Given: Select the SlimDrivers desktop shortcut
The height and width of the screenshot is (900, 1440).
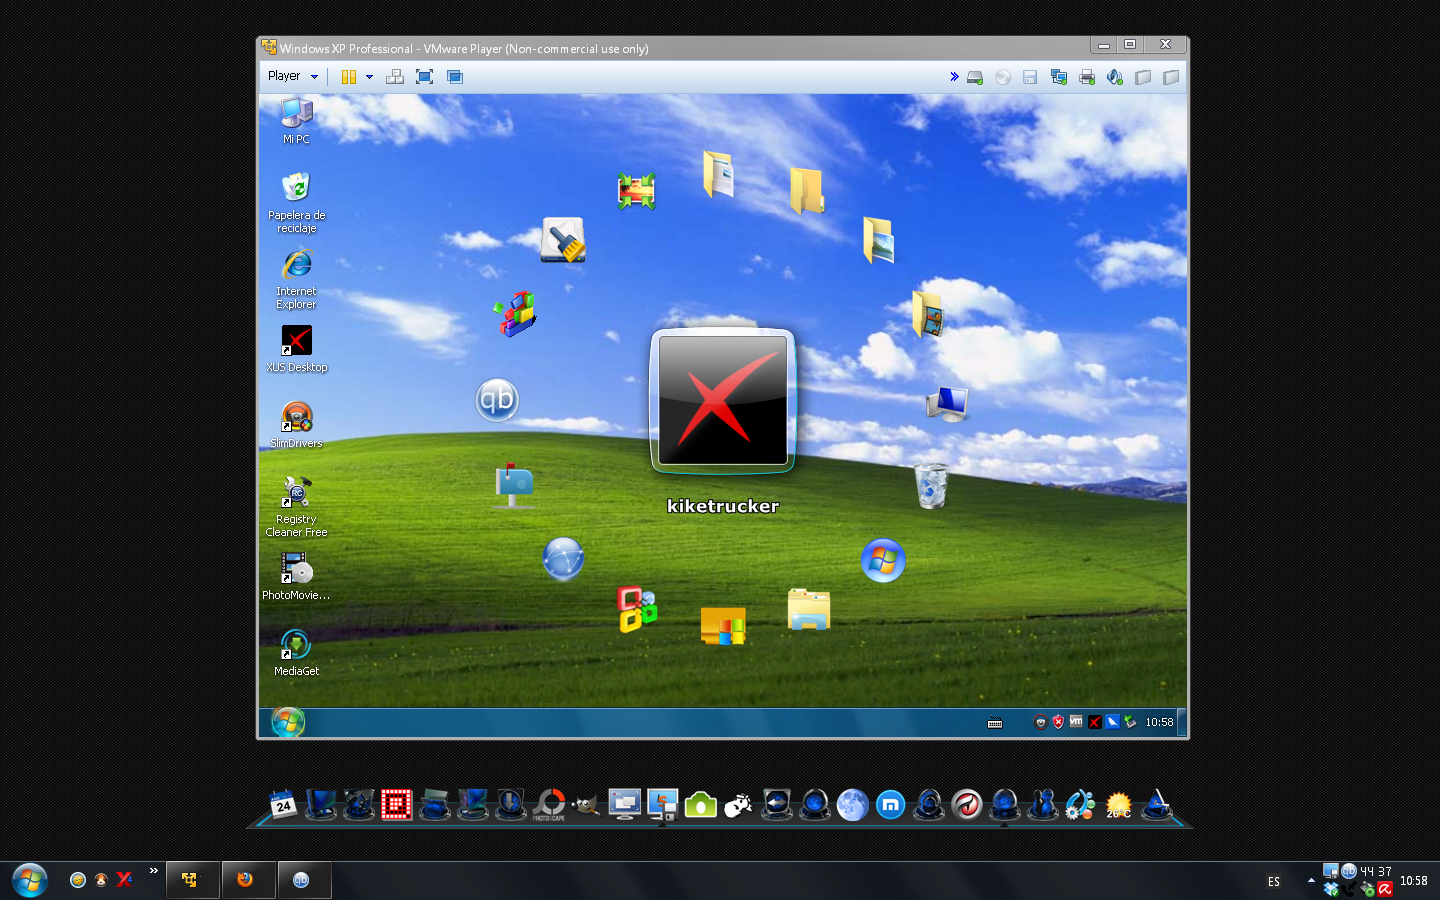Looking at the screenshot, I should tap(297, 425).
